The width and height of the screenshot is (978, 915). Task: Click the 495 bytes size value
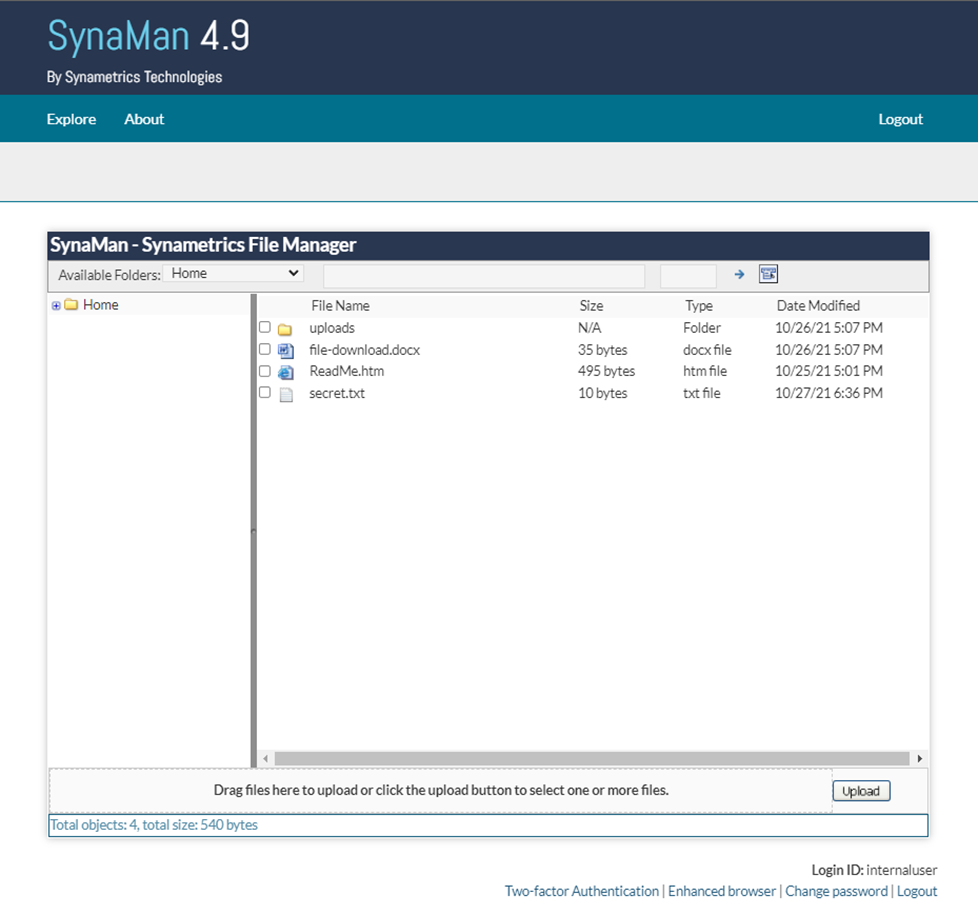coord(606,371)
